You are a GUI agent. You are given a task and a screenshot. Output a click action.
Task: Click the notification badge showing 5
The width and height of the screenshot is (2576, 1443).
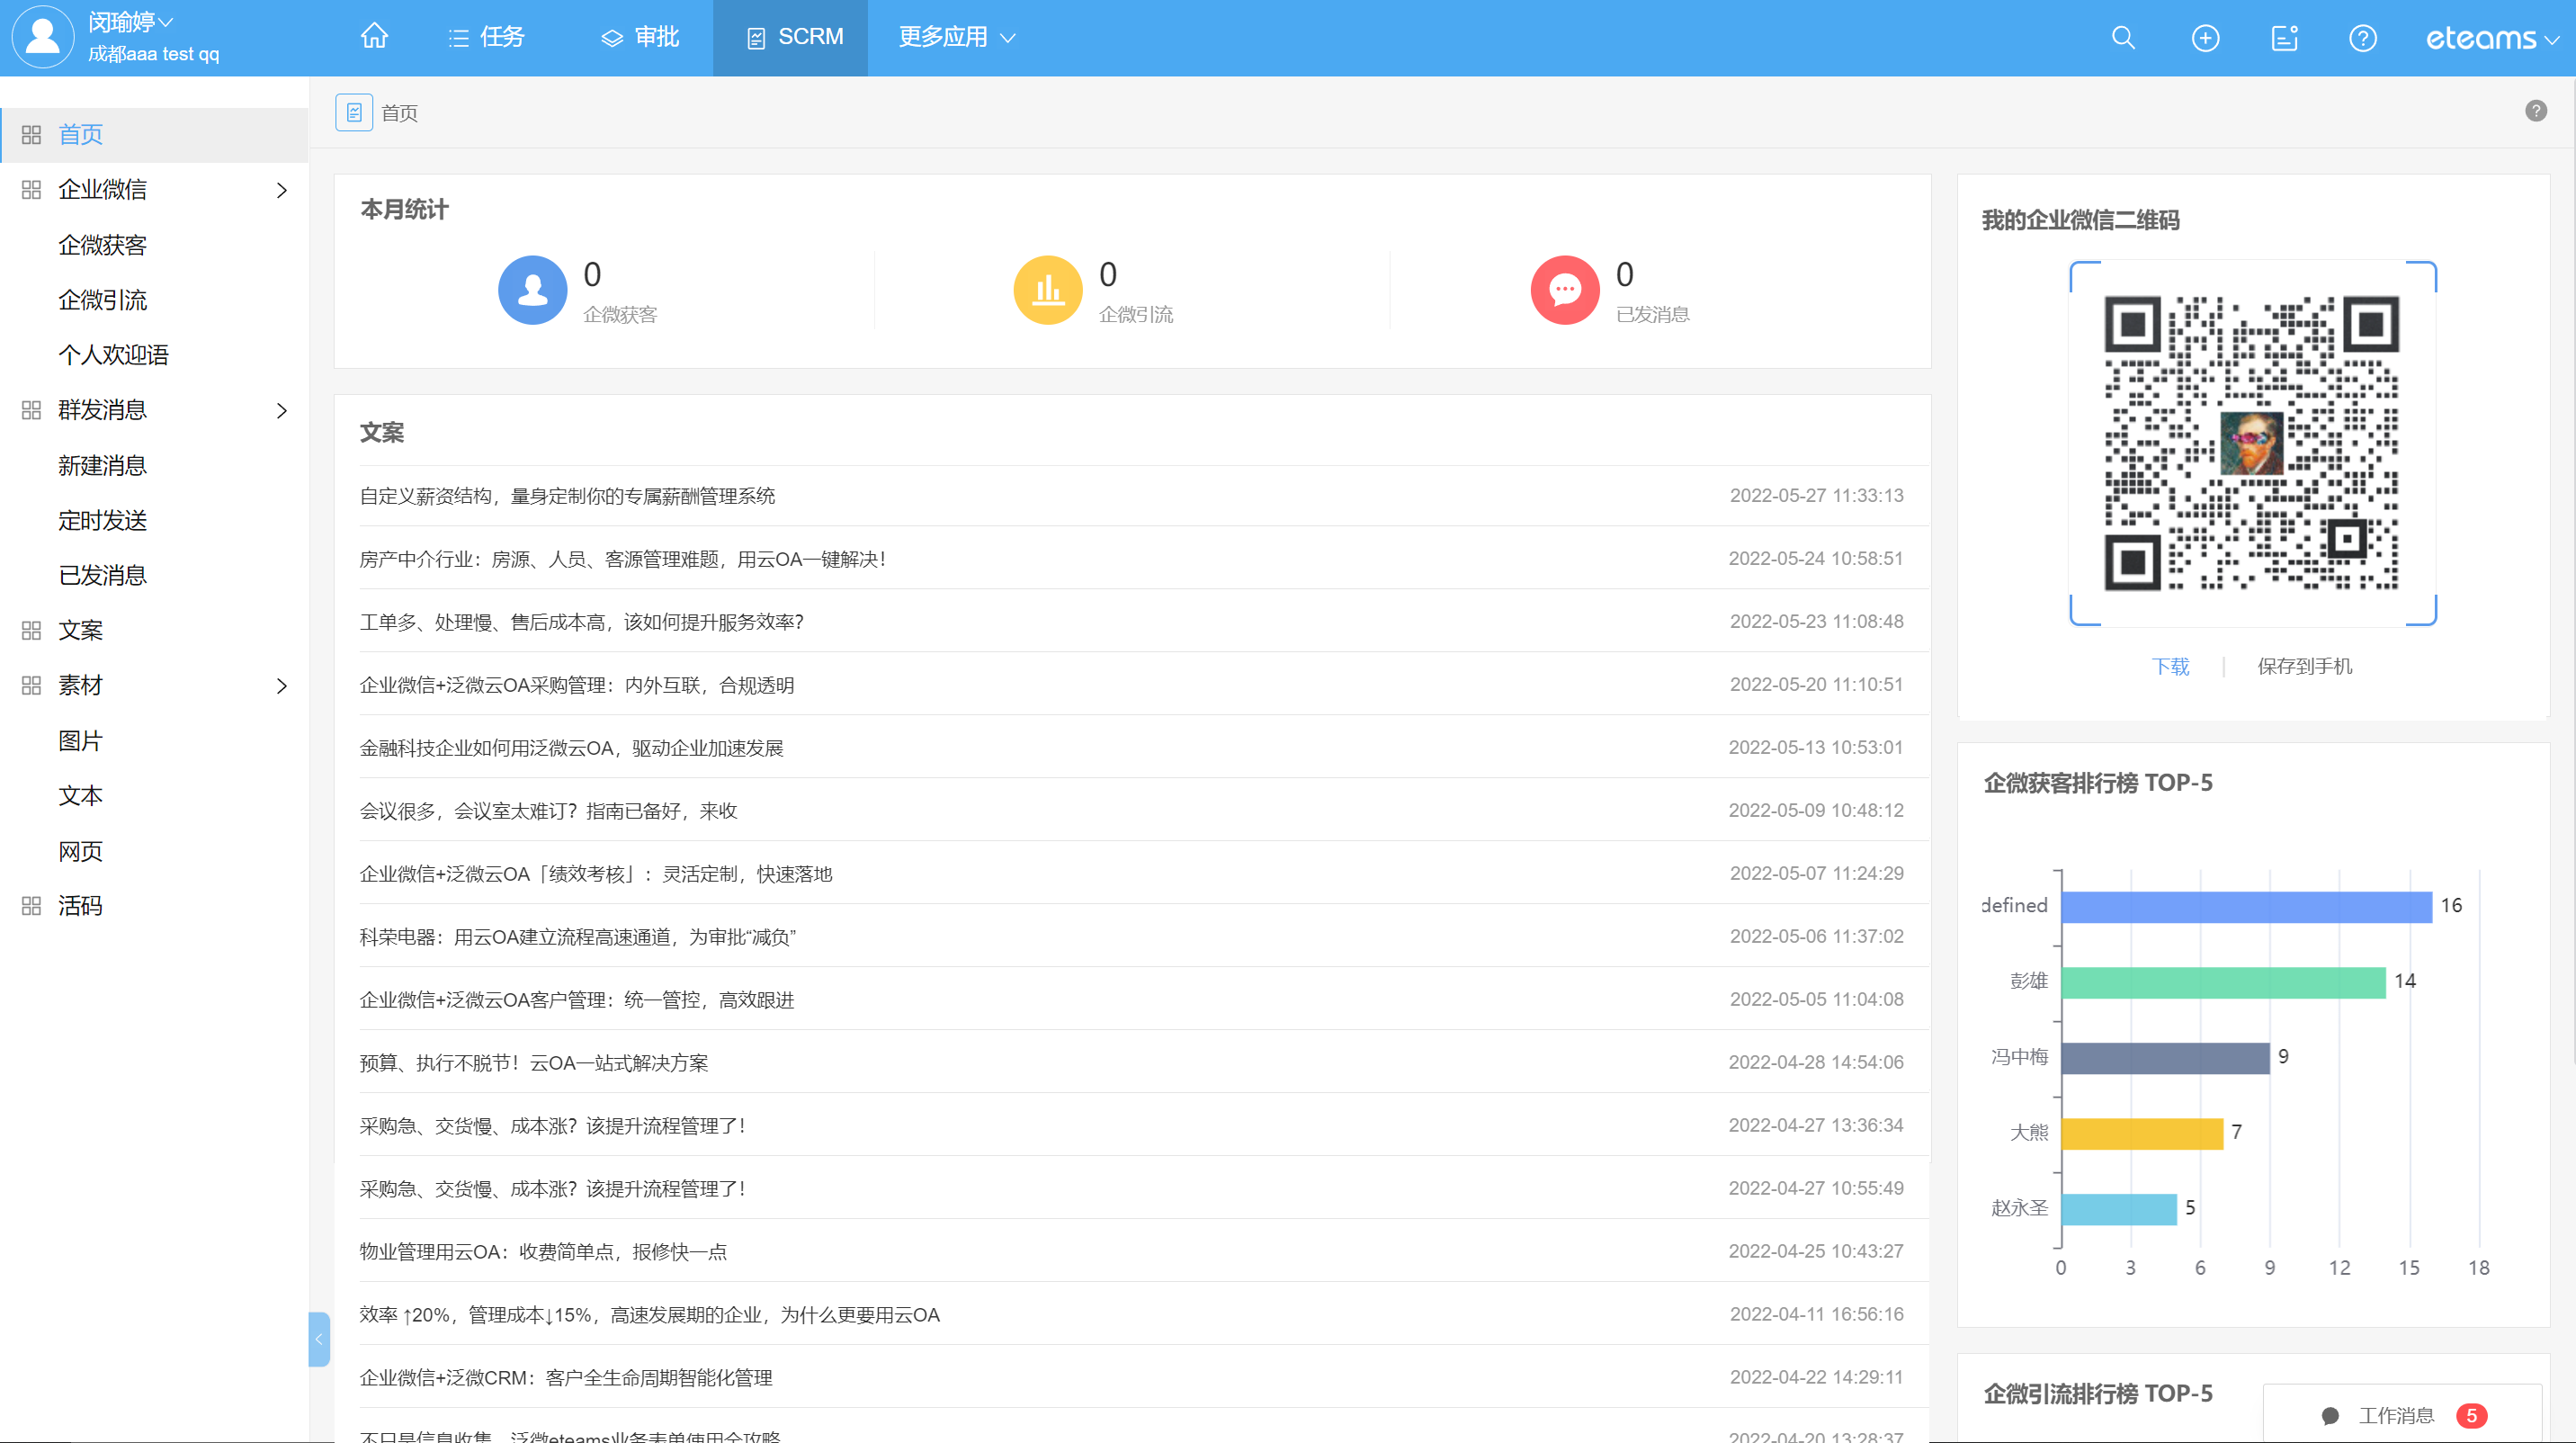coord(2471,1415)
